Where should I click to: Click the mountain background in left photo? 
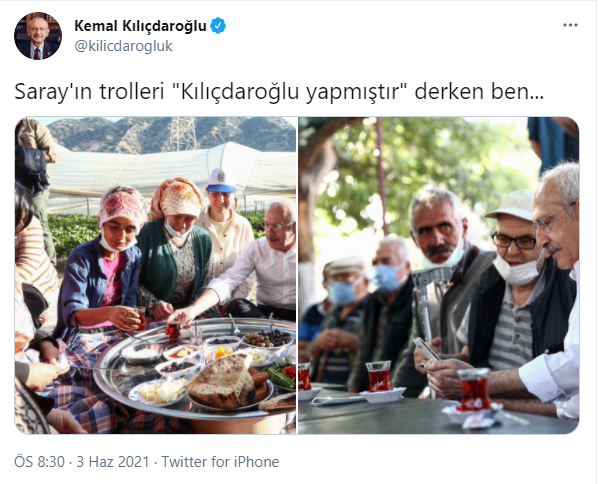point(172,134)
